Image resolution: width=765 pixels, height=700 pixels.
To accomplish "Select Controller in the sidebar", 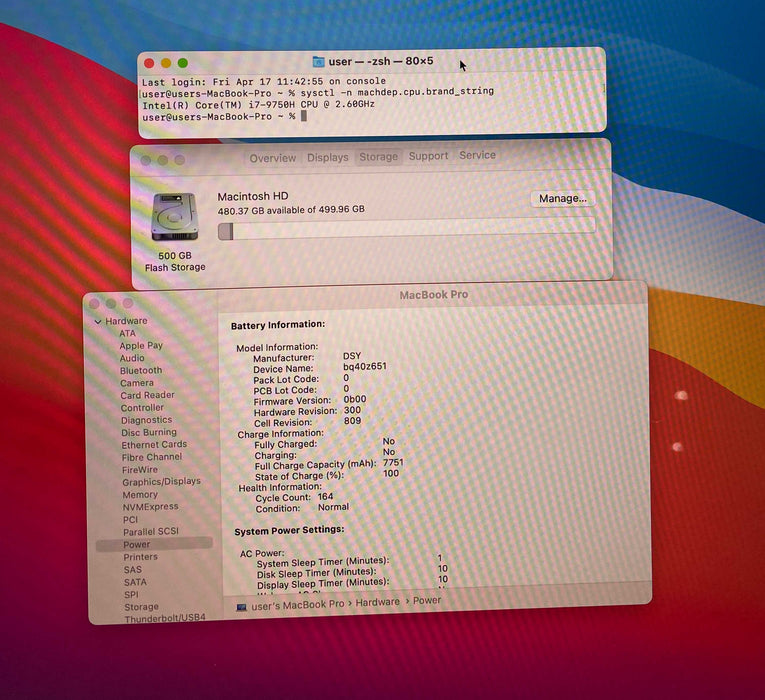I will click(142, 407).
